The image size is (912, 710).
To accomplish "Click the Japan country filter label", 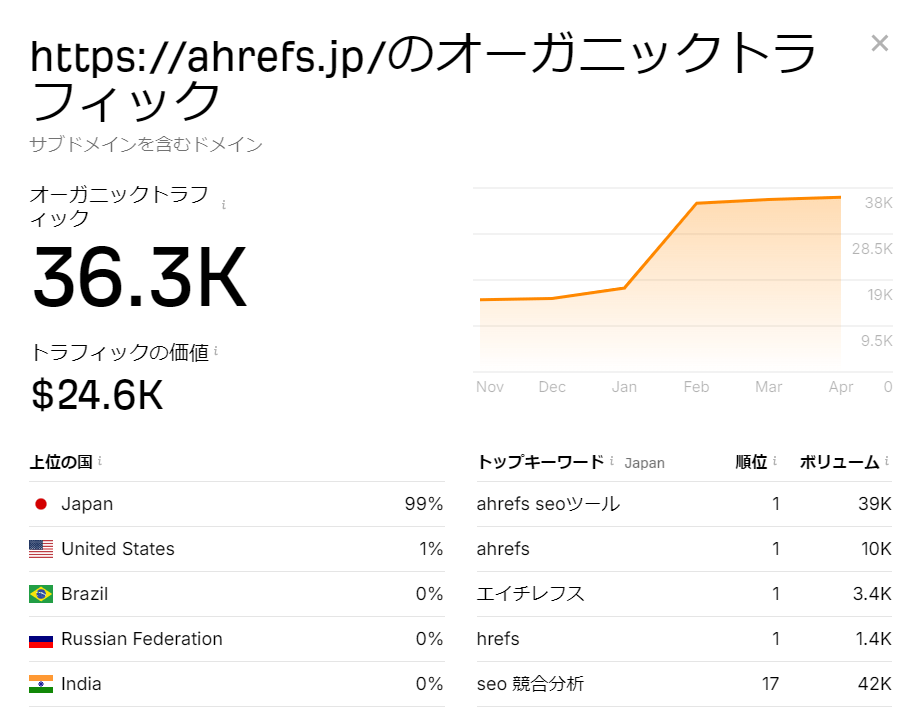I will [645, 462].
